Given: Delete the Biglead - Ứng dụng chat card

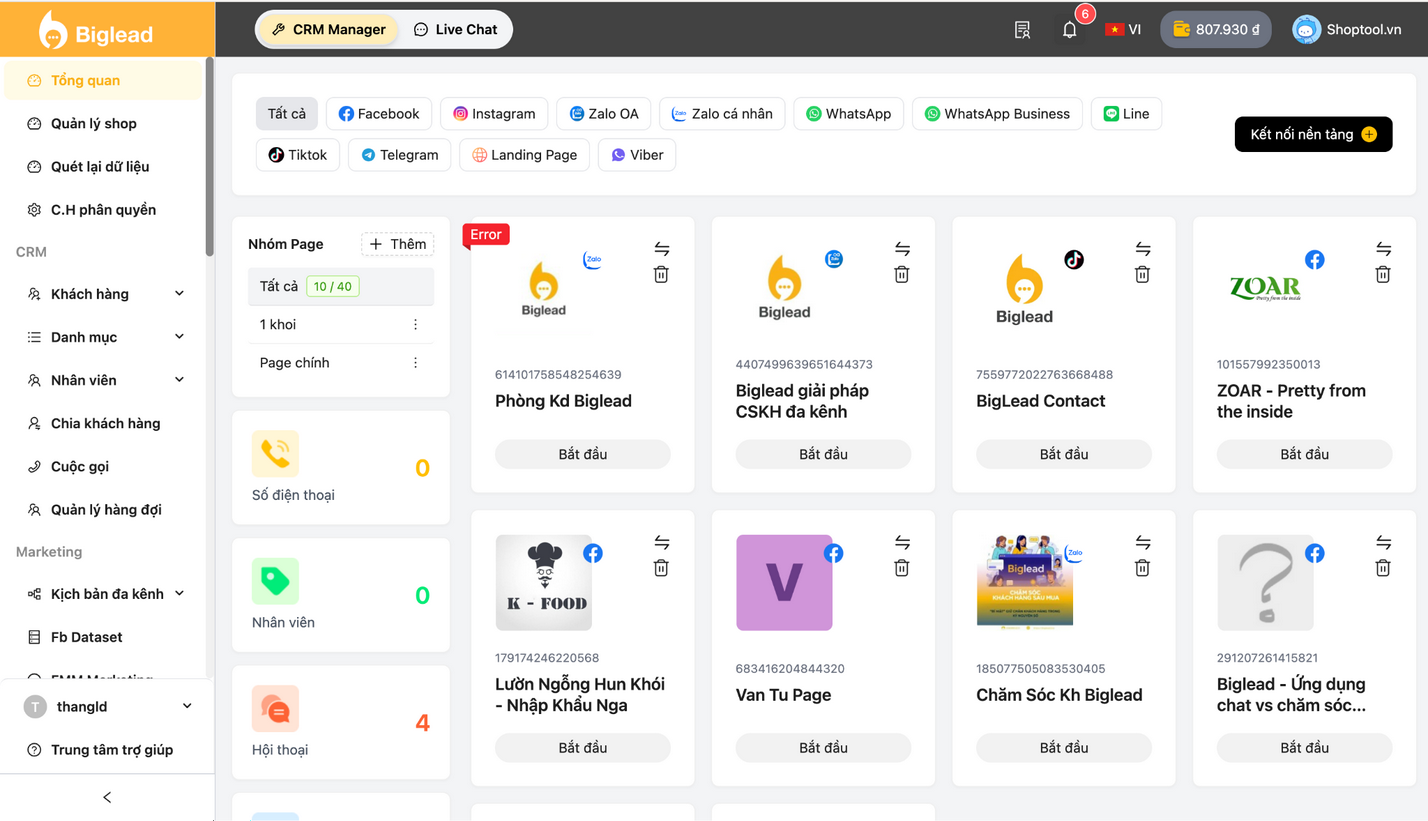Looking at the screenshot, I should (1383, 568).
